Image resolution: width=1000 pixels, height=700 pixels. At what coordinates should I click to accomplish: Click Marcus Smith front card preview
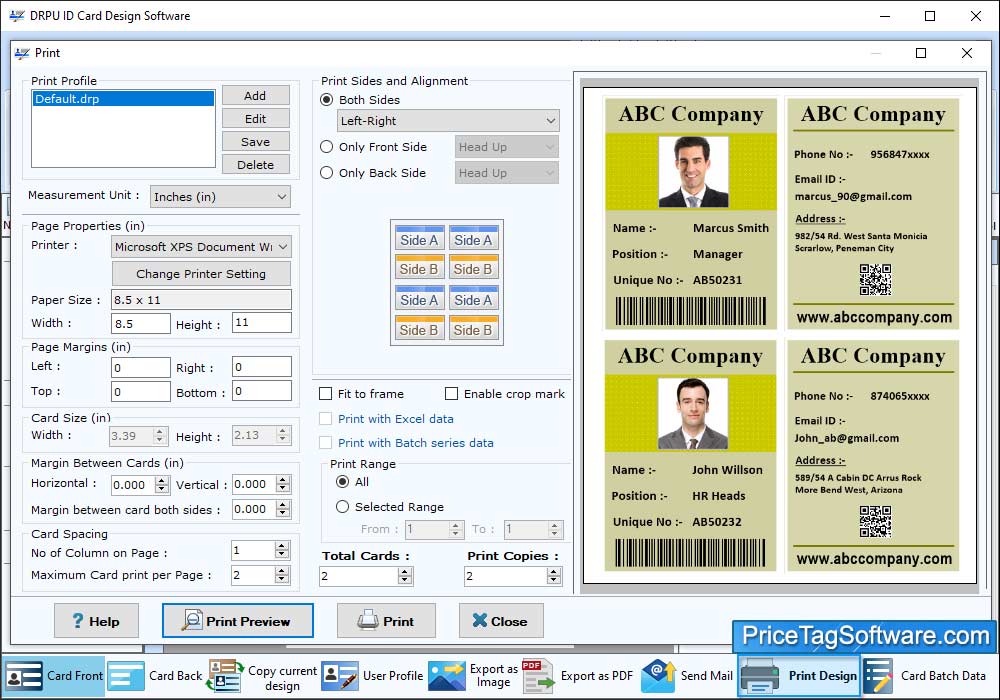[x=691, y=214]
